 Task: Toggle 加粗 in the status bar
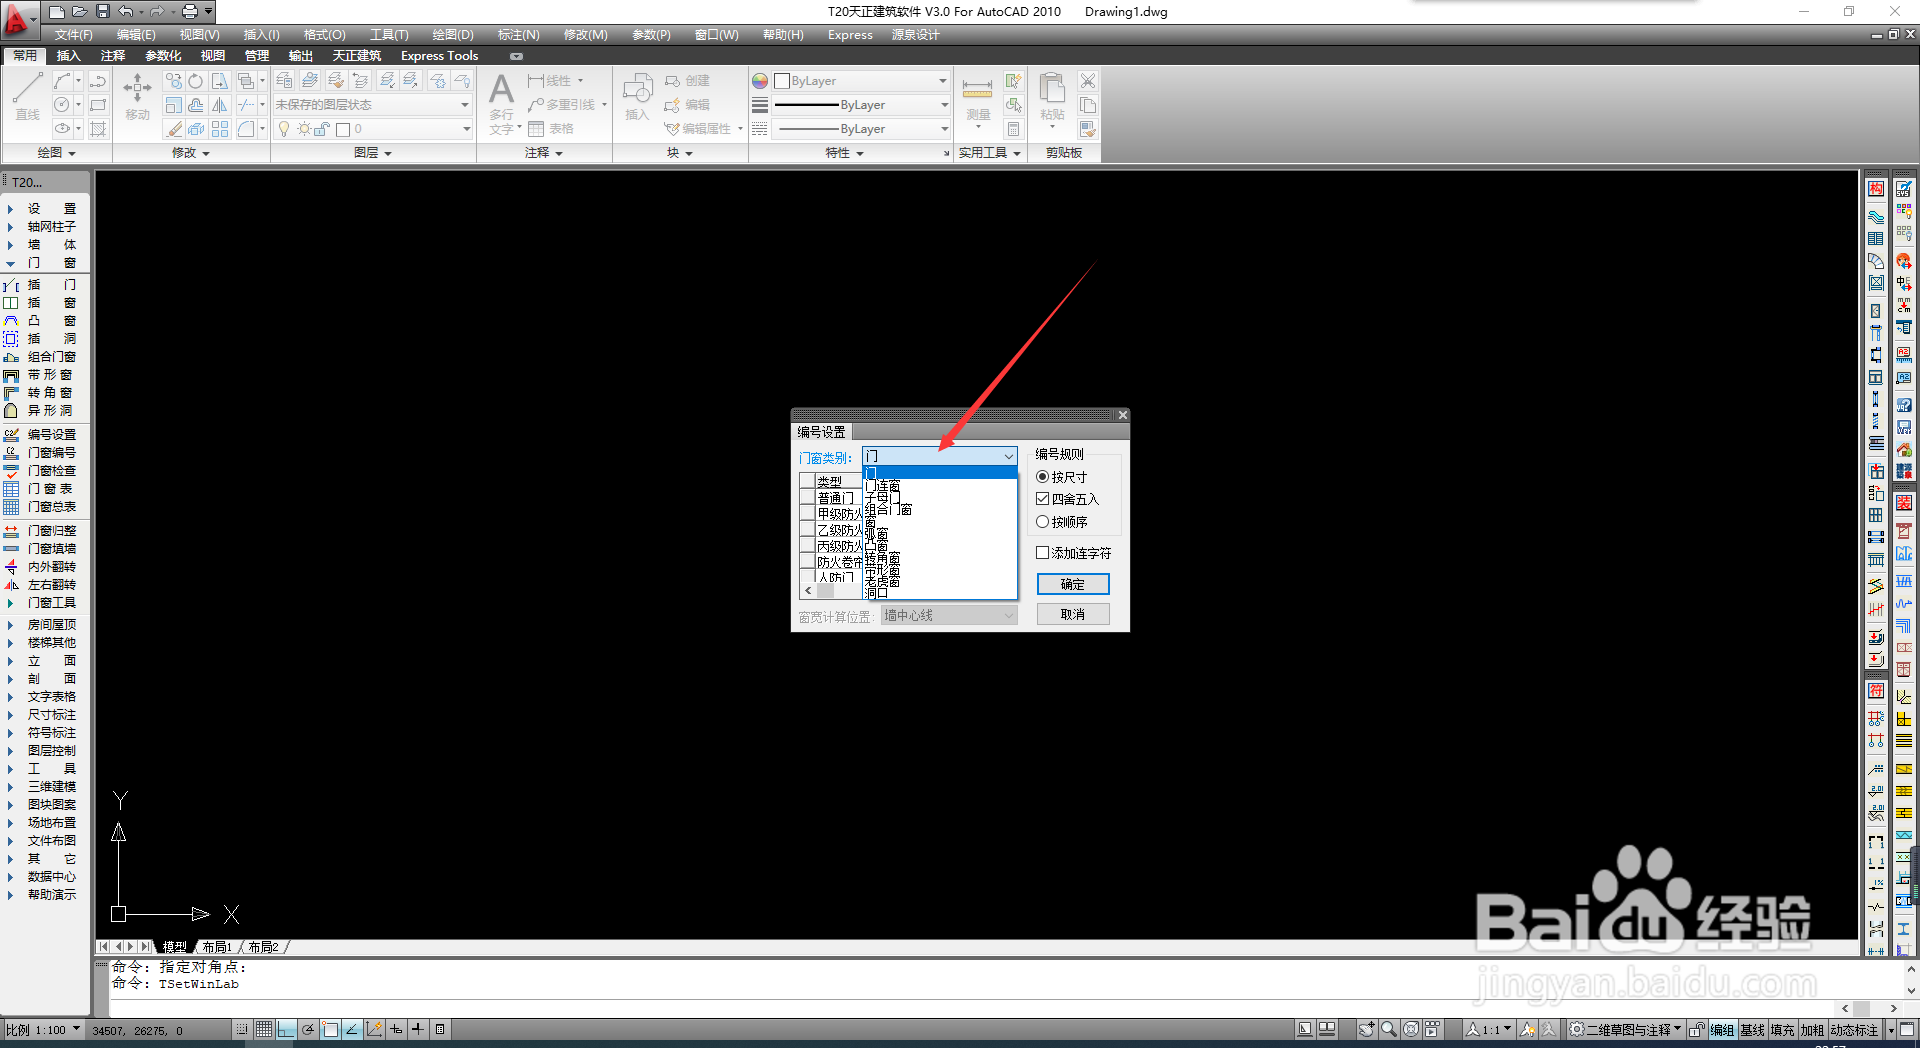click(x=1812, y=1029)
